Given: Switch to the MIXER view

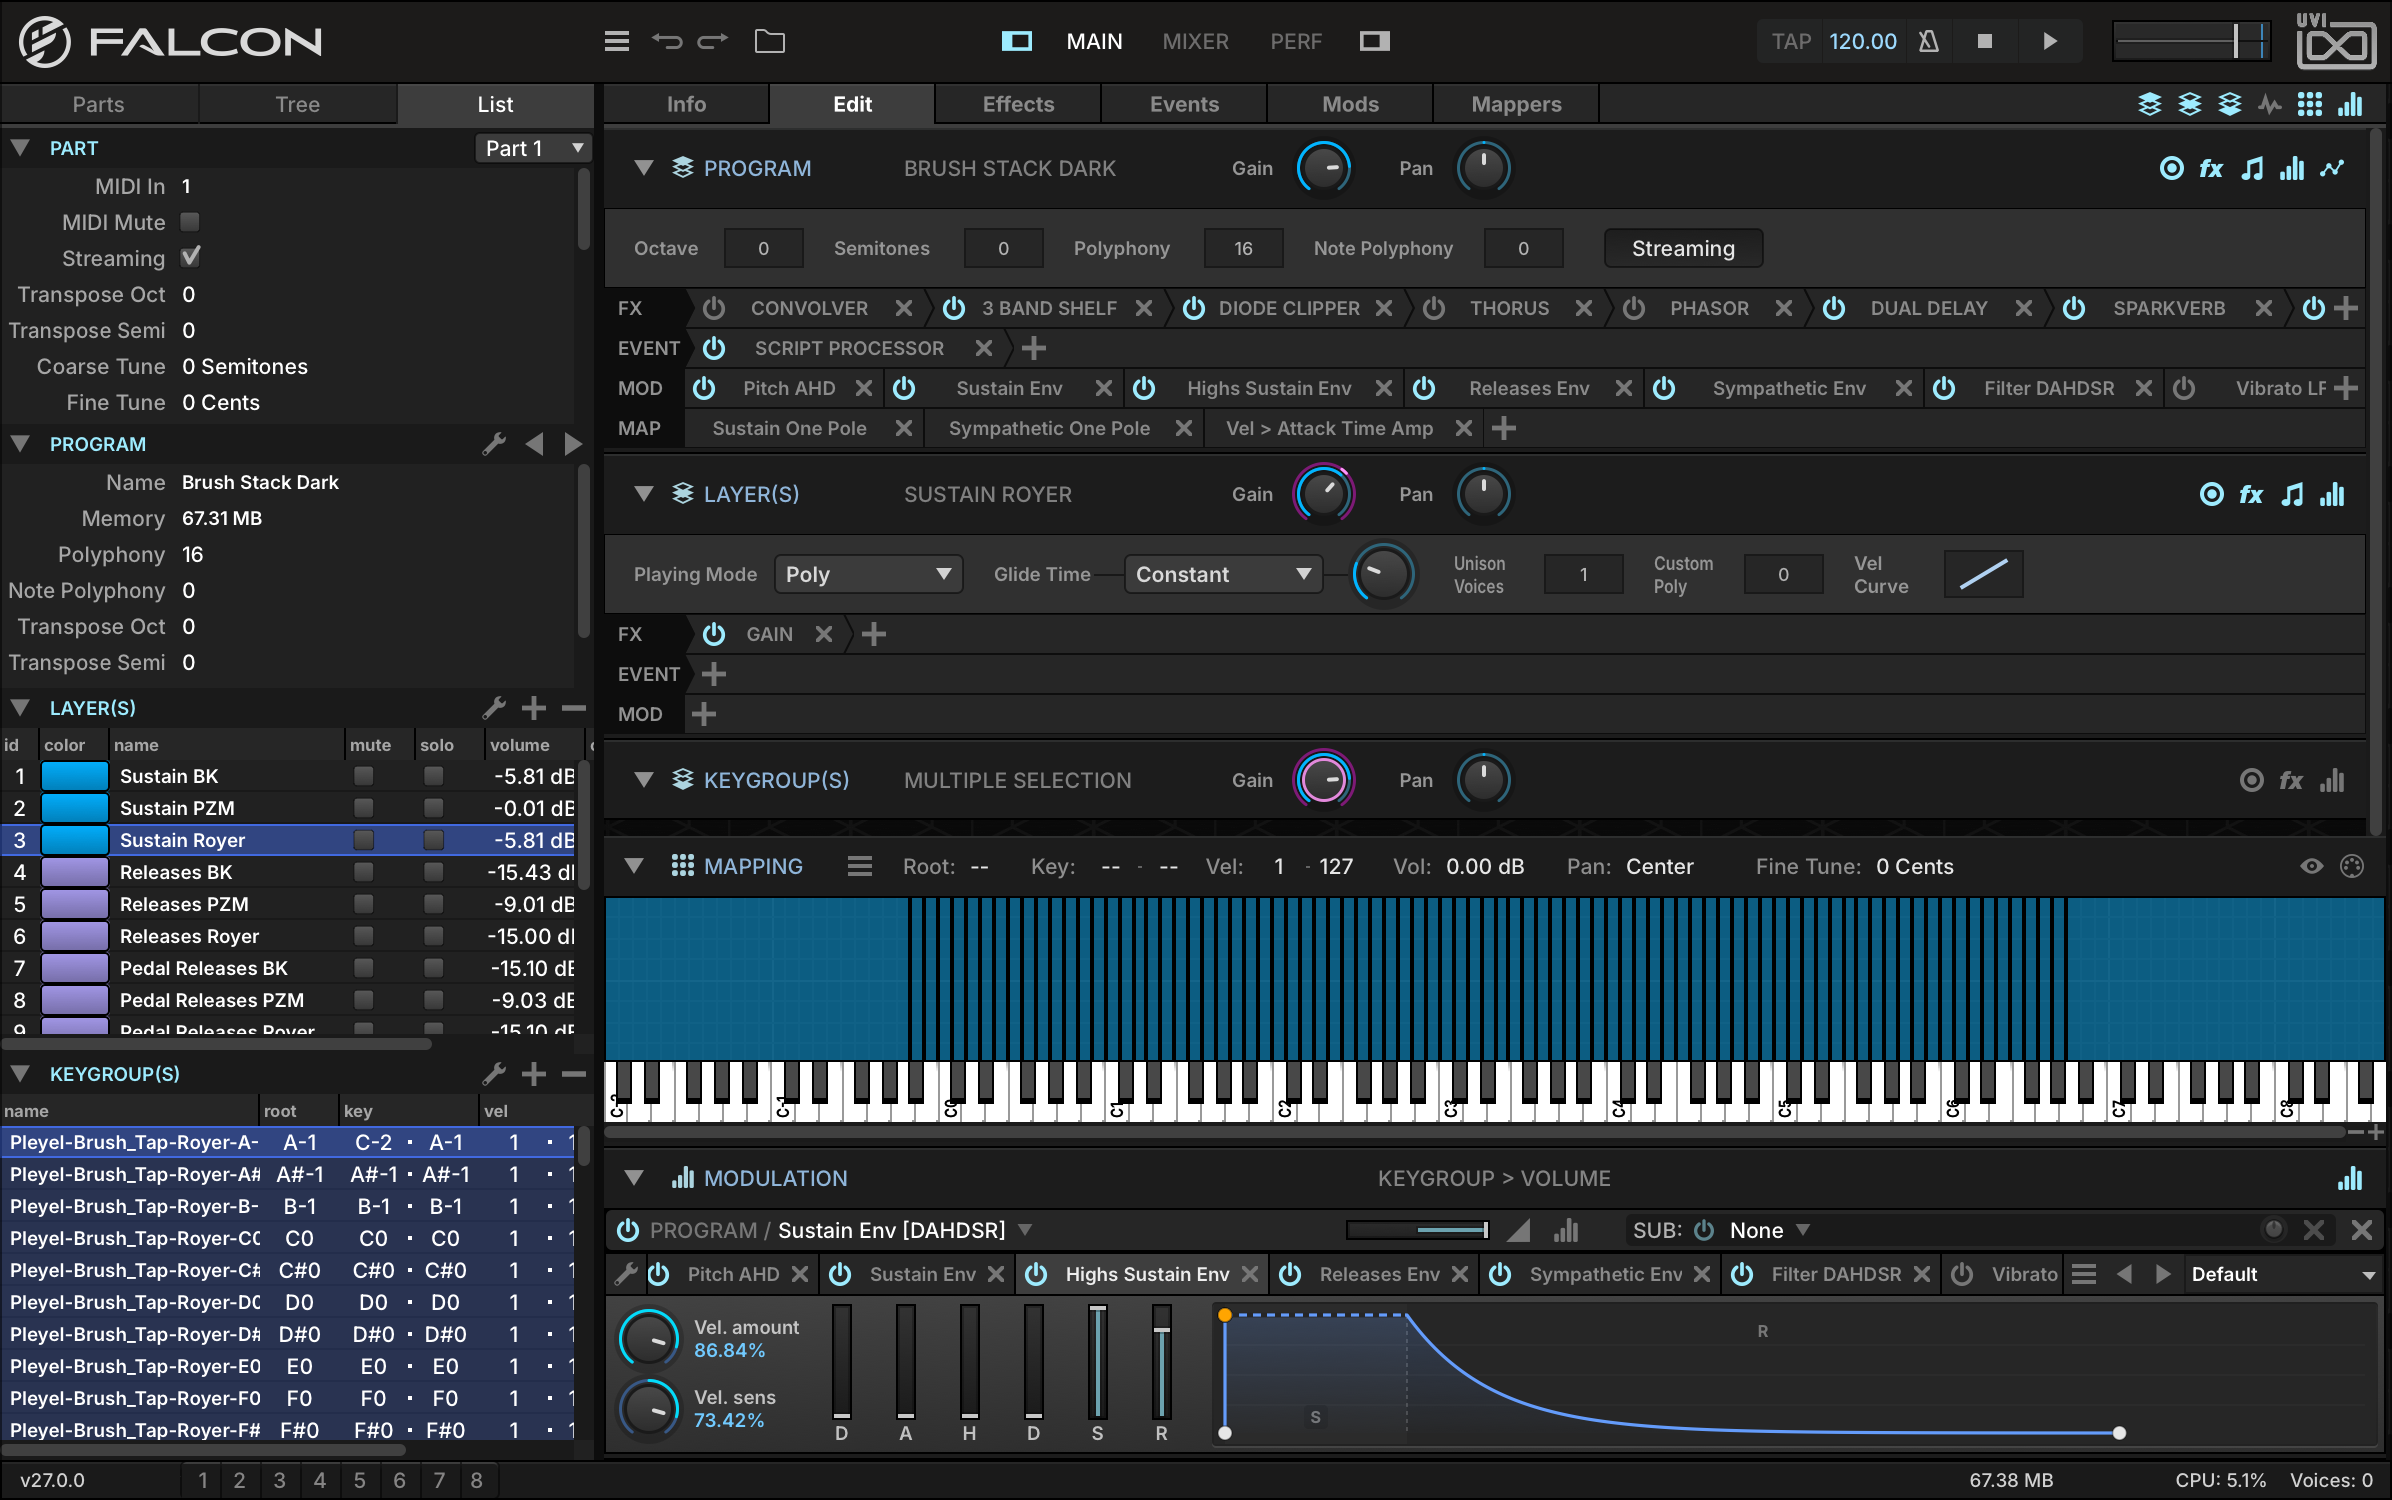Looking at the screenshot, I should point(1195,41).
